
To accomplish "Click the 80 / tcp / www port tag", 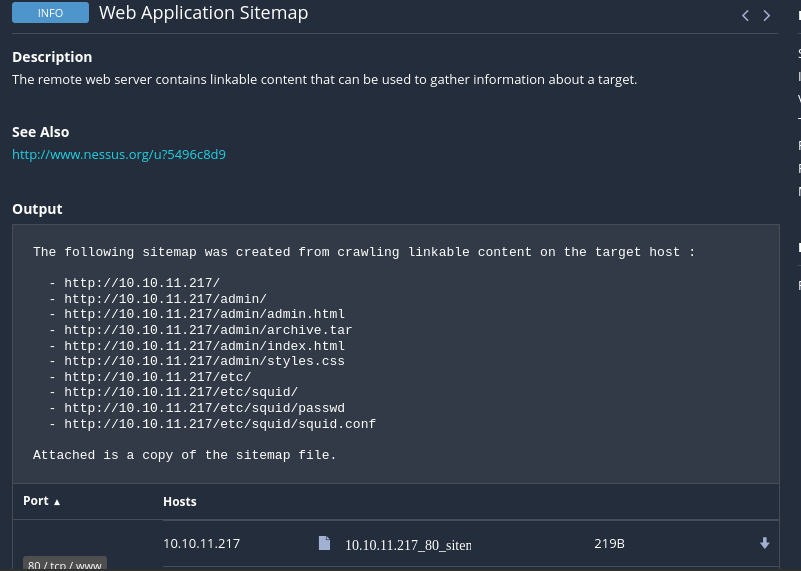I will (x=65, y=564).
